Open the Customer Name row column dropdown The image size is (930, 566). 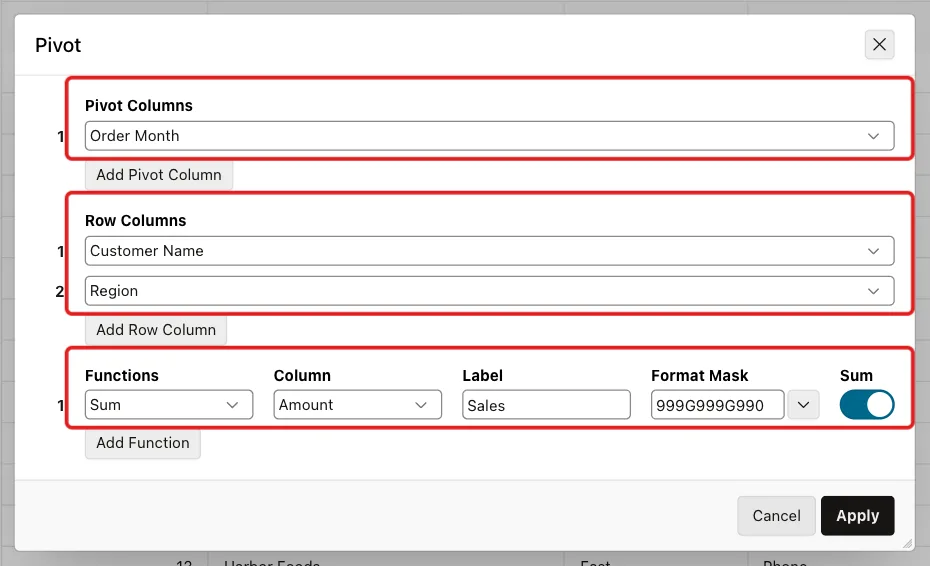point(489,251)
